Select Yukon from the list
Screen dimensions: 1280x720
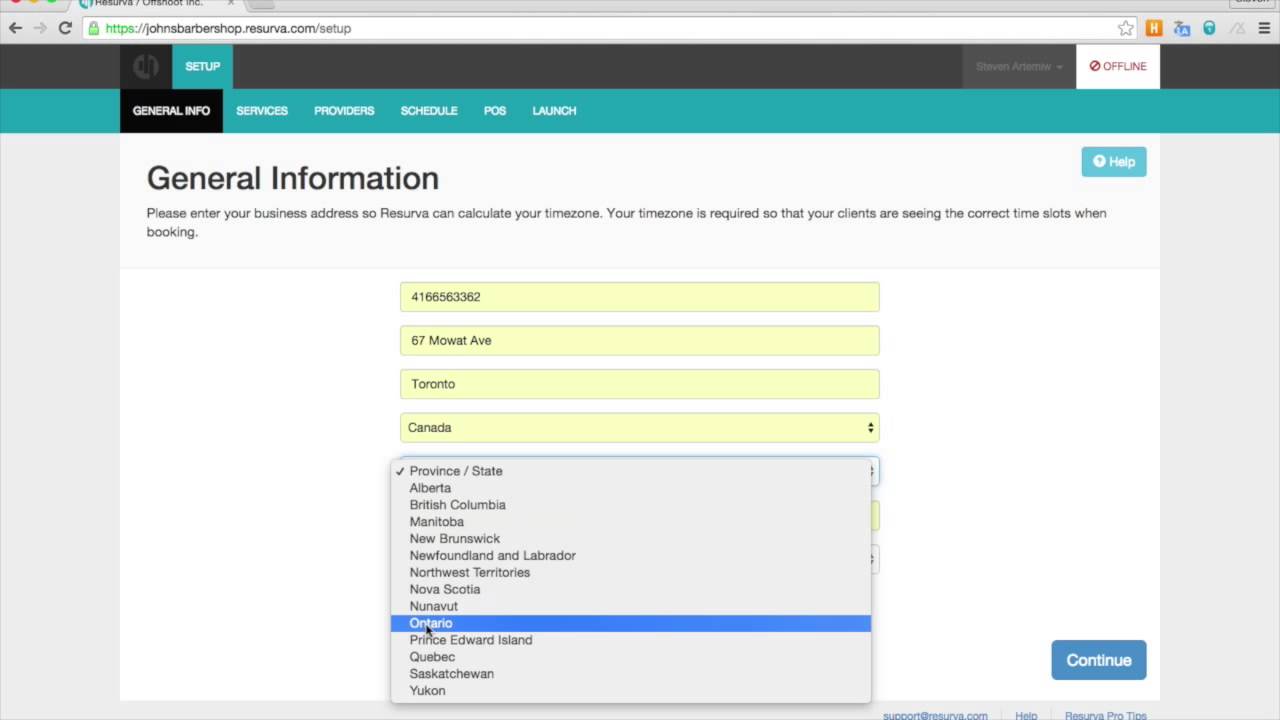pyautogui.click(x=631, y=691)
